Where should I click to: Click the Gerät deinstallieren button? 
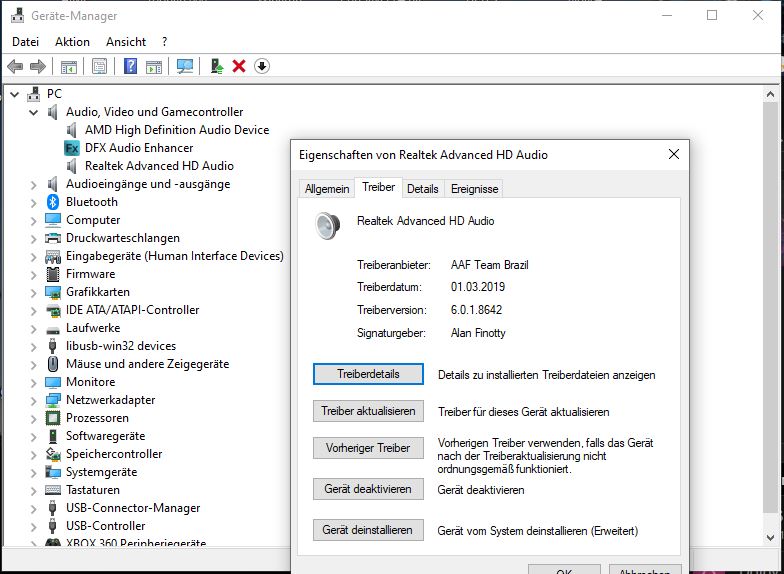click(x=368, y=530)
